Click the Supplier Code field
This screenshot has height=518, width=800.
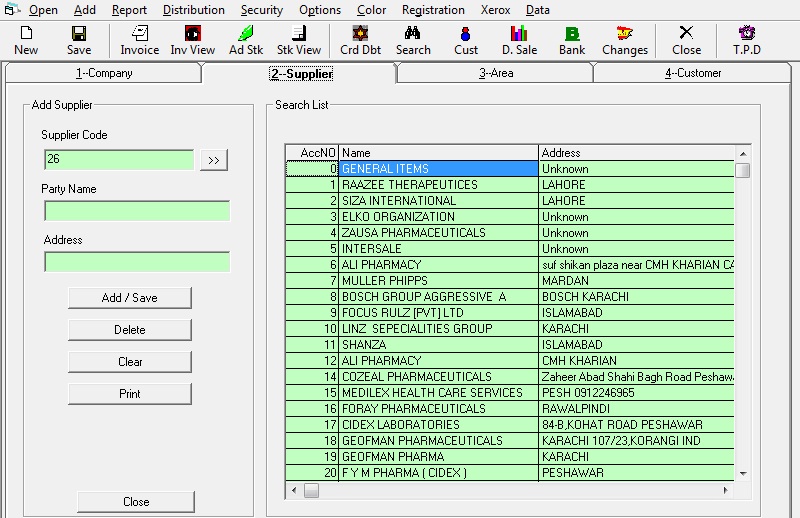coord(119,159)
